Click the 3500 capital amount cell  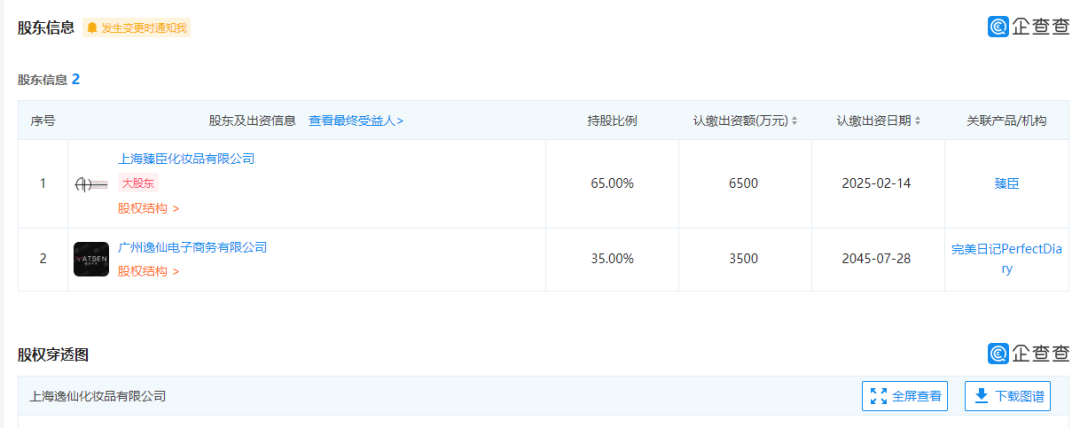coord(745,259)
